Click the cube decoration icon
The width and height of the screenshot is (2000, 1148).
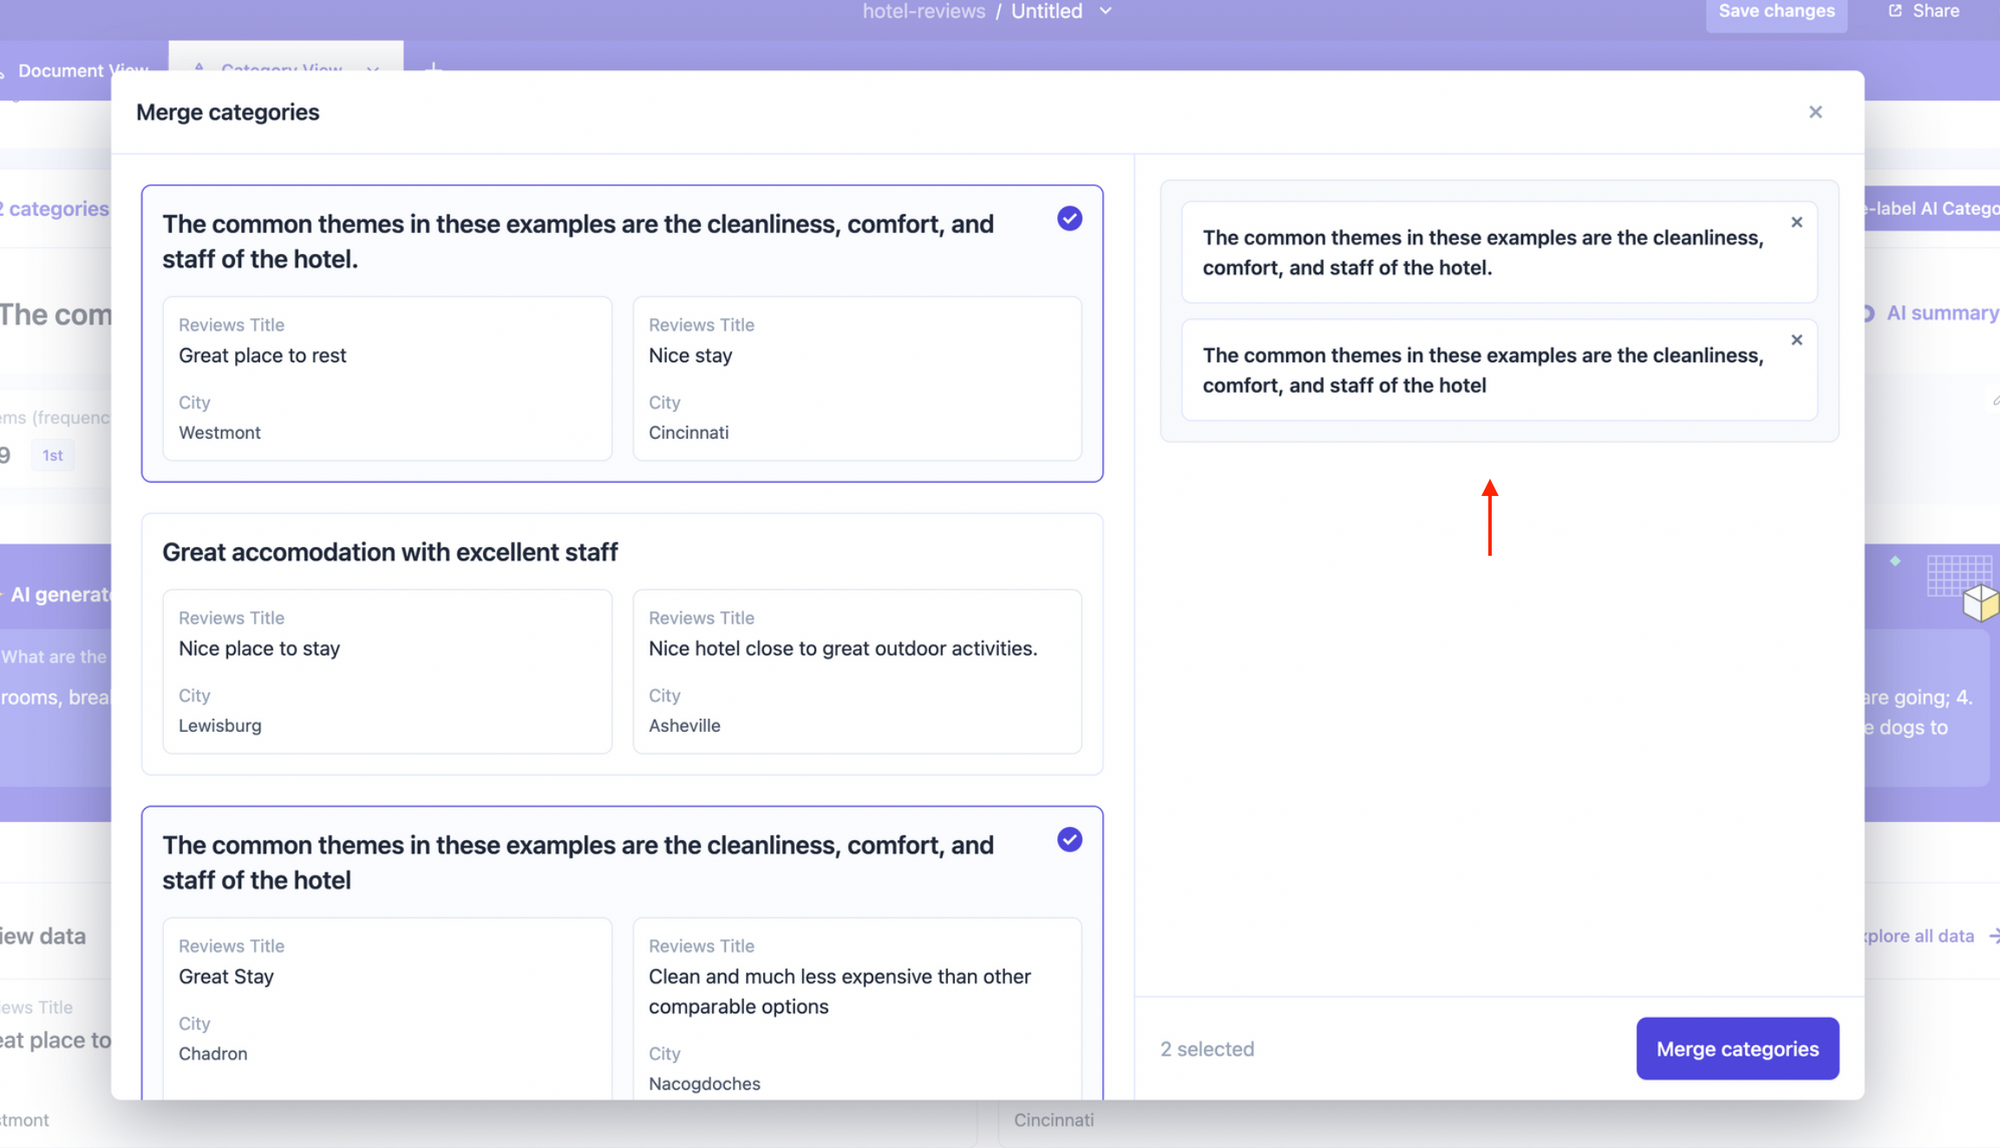pos(1979,602)
